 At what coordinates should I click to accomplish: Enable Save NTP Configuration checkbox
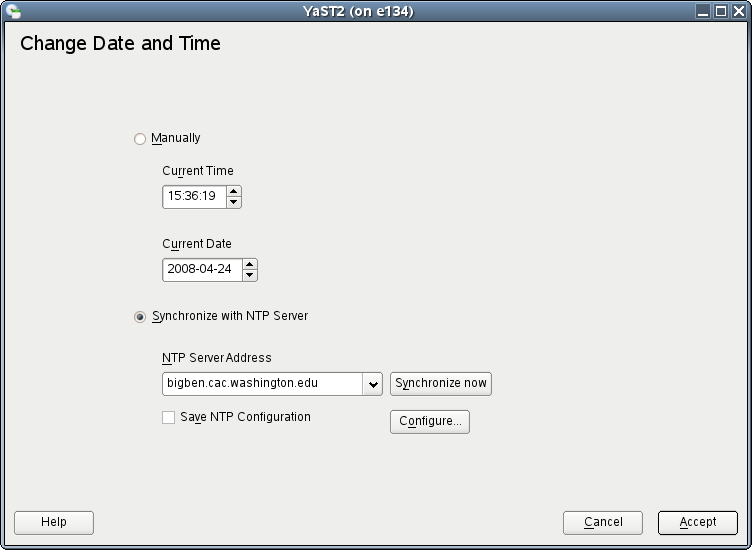point(168,417)
